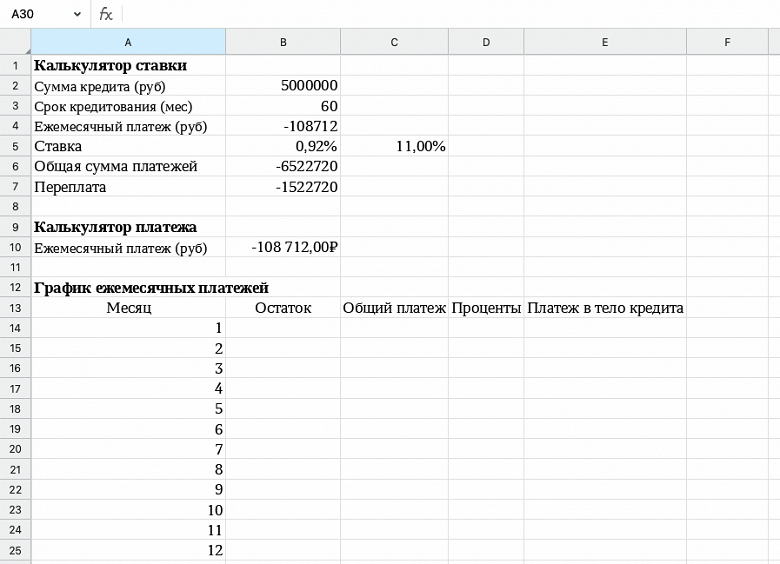Click heading 'График ежемесячных платежей'
This screenshot has width=780, height=564.
(x=151, y=287)
